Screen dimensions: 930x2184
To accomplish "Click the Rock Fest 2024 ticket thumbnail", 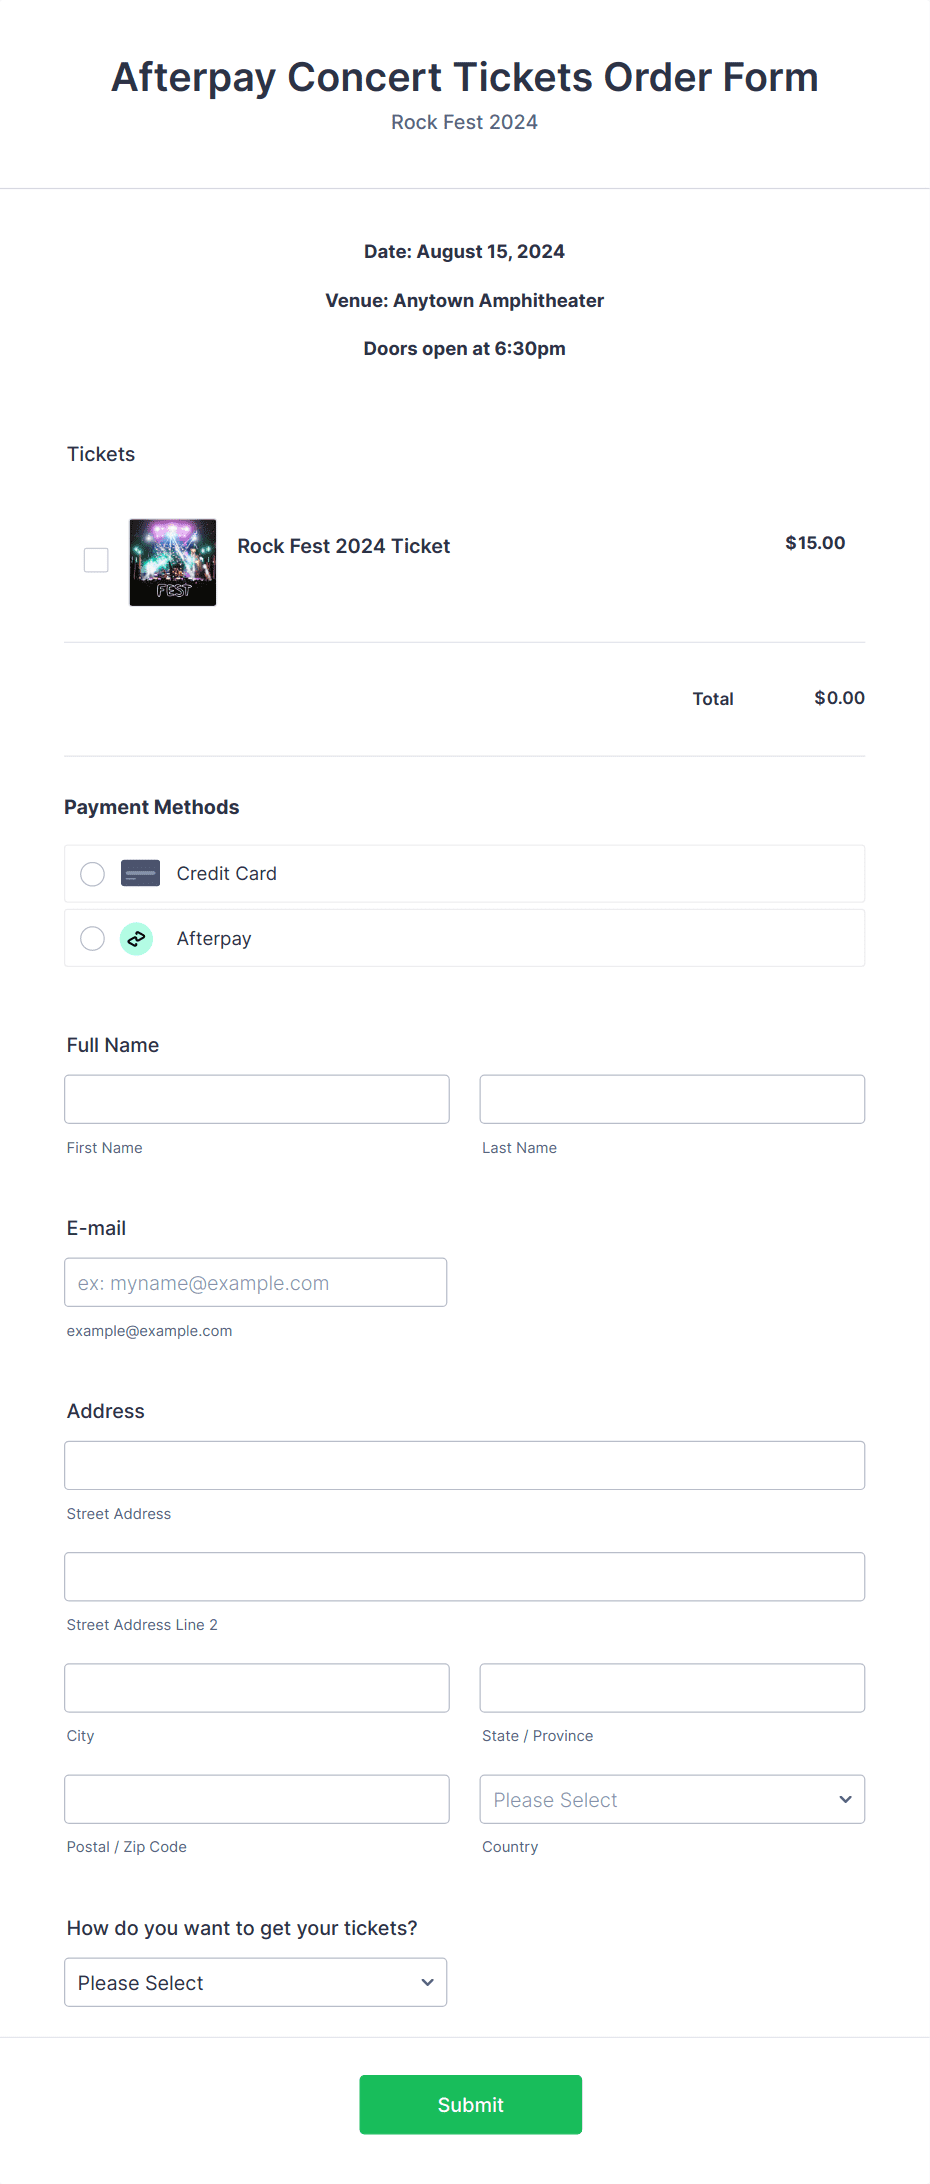I will (x=172, y=562).
